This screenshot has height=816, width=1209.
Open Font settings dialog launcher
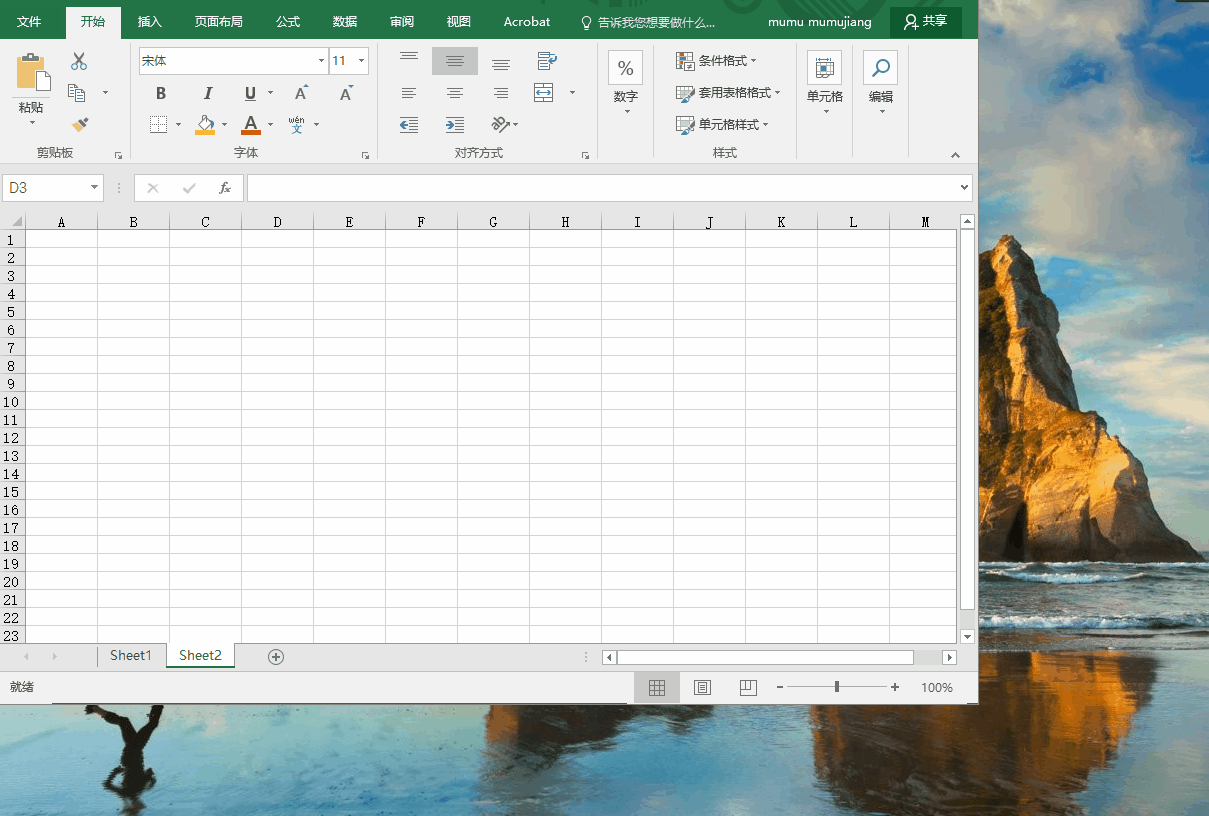365,155
